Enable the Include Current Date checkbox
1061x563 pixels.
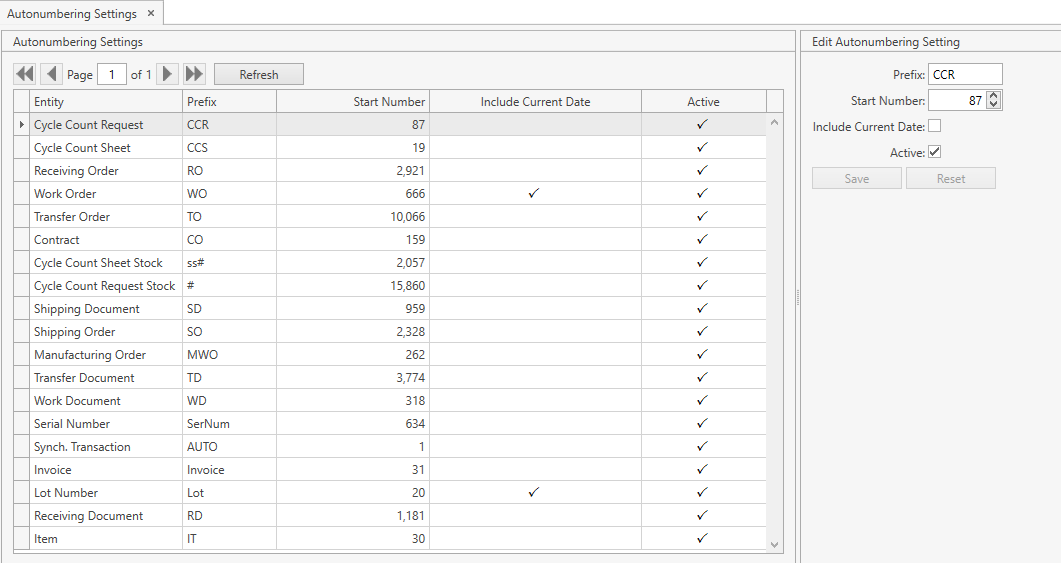935,126
